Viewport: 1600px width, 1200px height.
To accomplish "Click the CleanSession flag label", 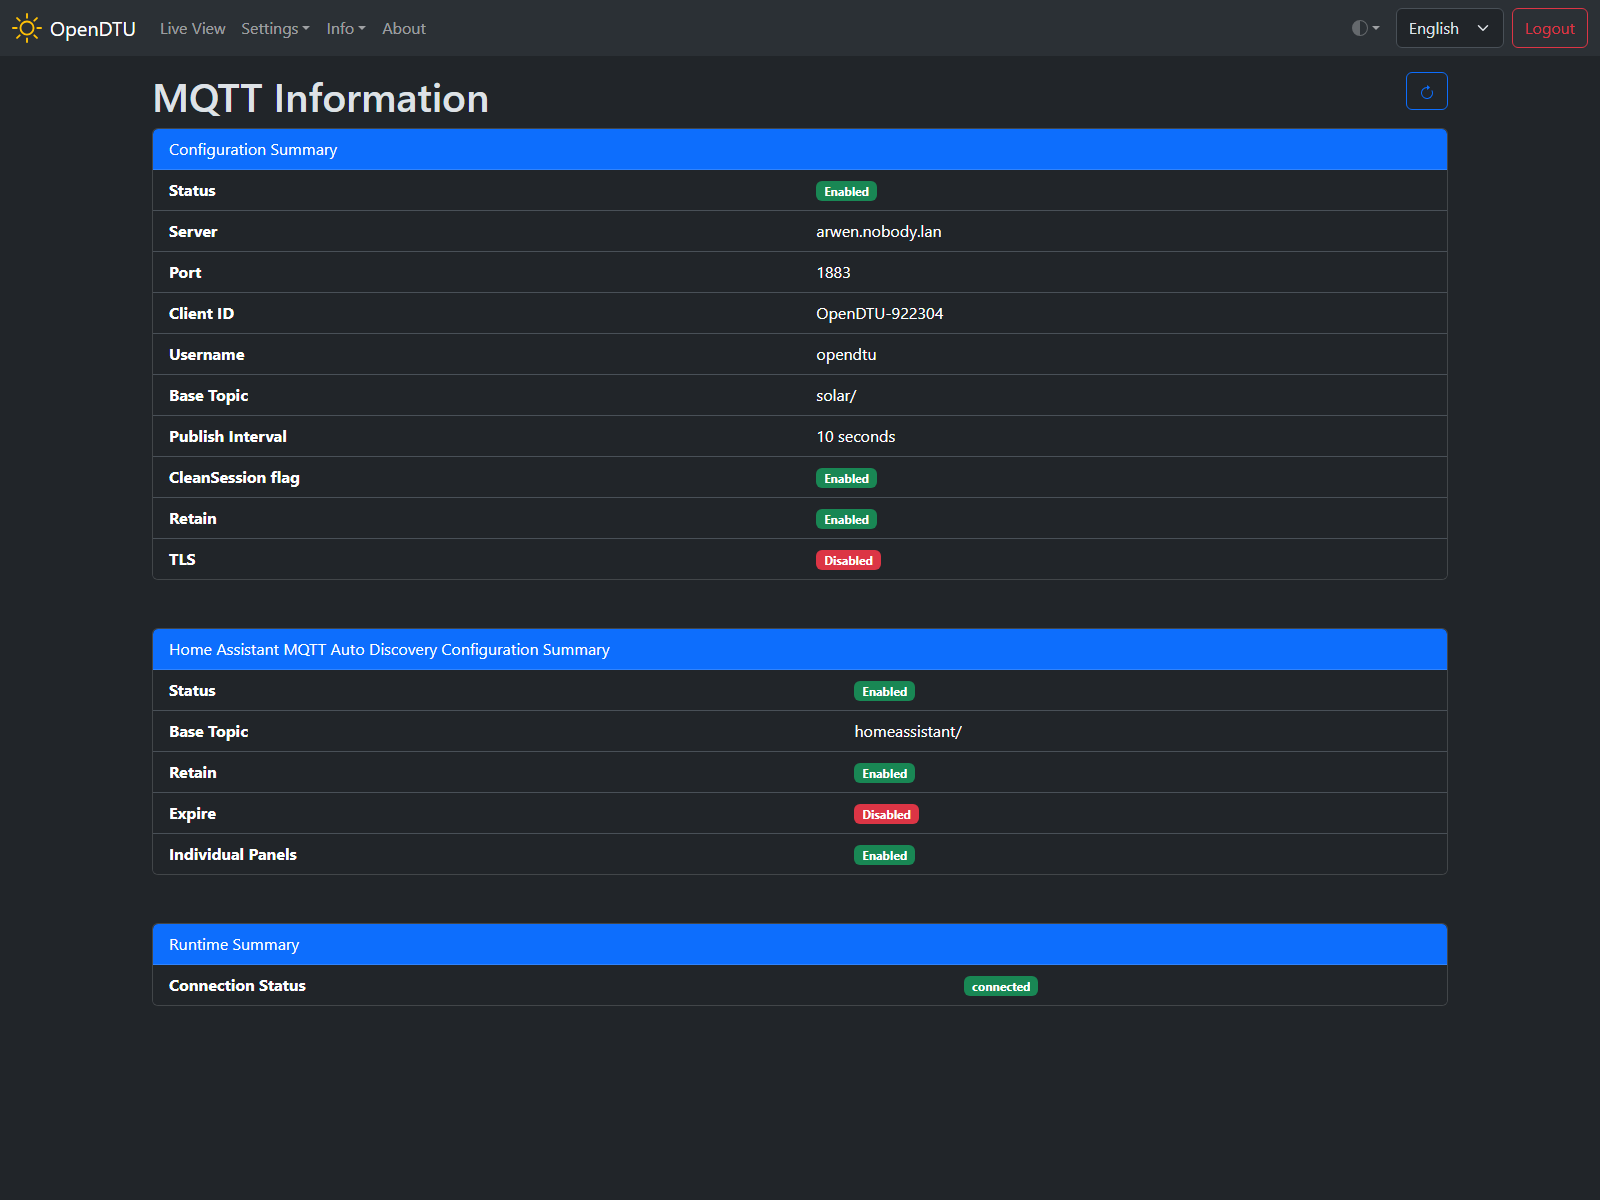I will [x=234, y=477].
